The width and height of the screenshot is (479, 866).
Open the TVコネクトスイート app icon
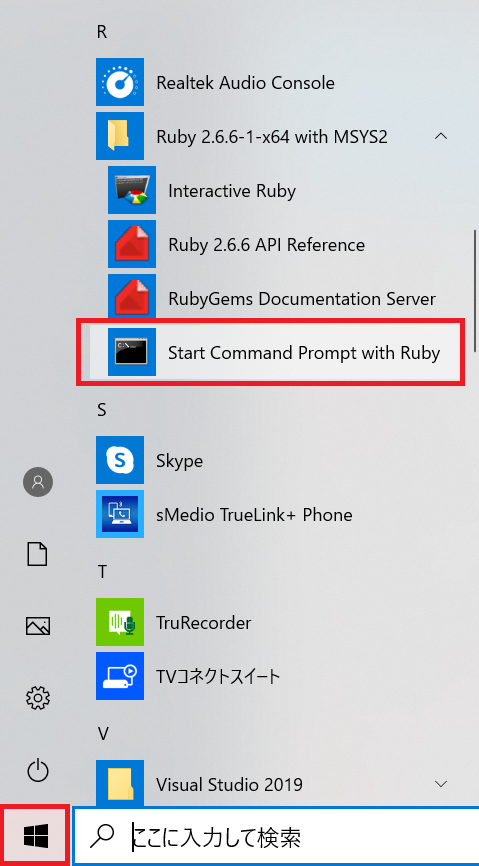(x=120, y=676)
